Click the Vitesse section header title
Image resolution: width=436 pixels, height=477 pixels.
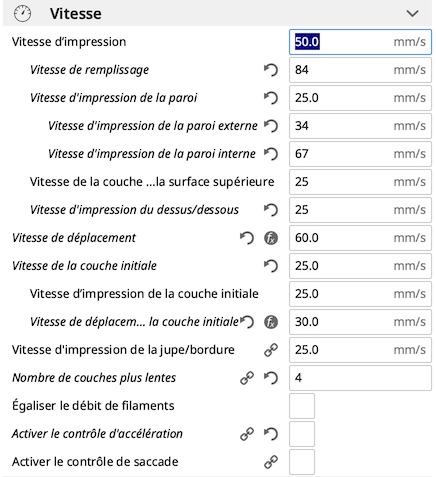point(76,14)
